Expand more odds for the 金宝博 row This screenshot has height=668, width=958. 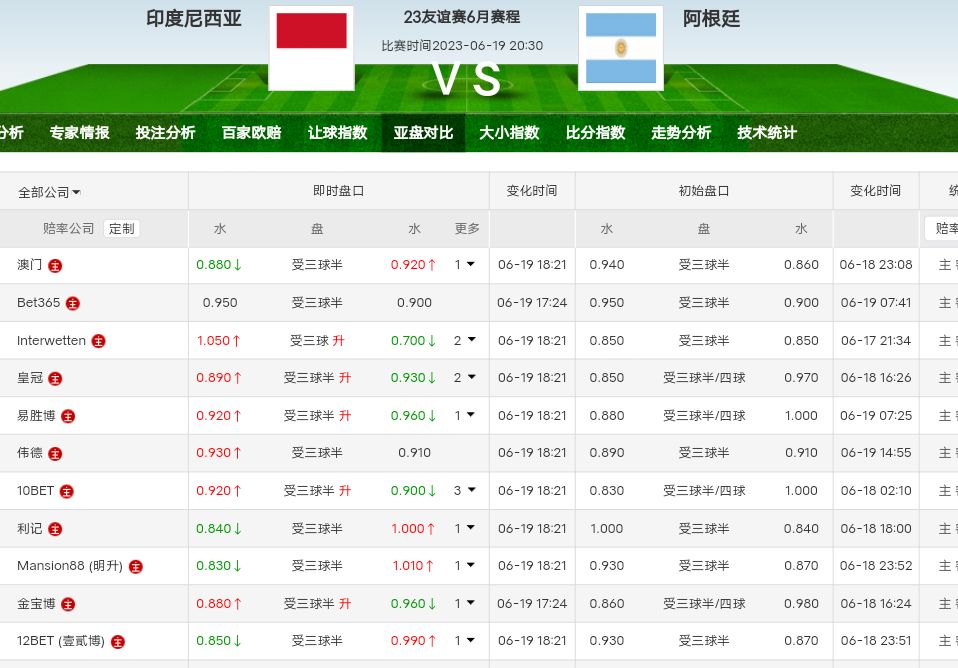pyautogui.click(x=465, y=603)
